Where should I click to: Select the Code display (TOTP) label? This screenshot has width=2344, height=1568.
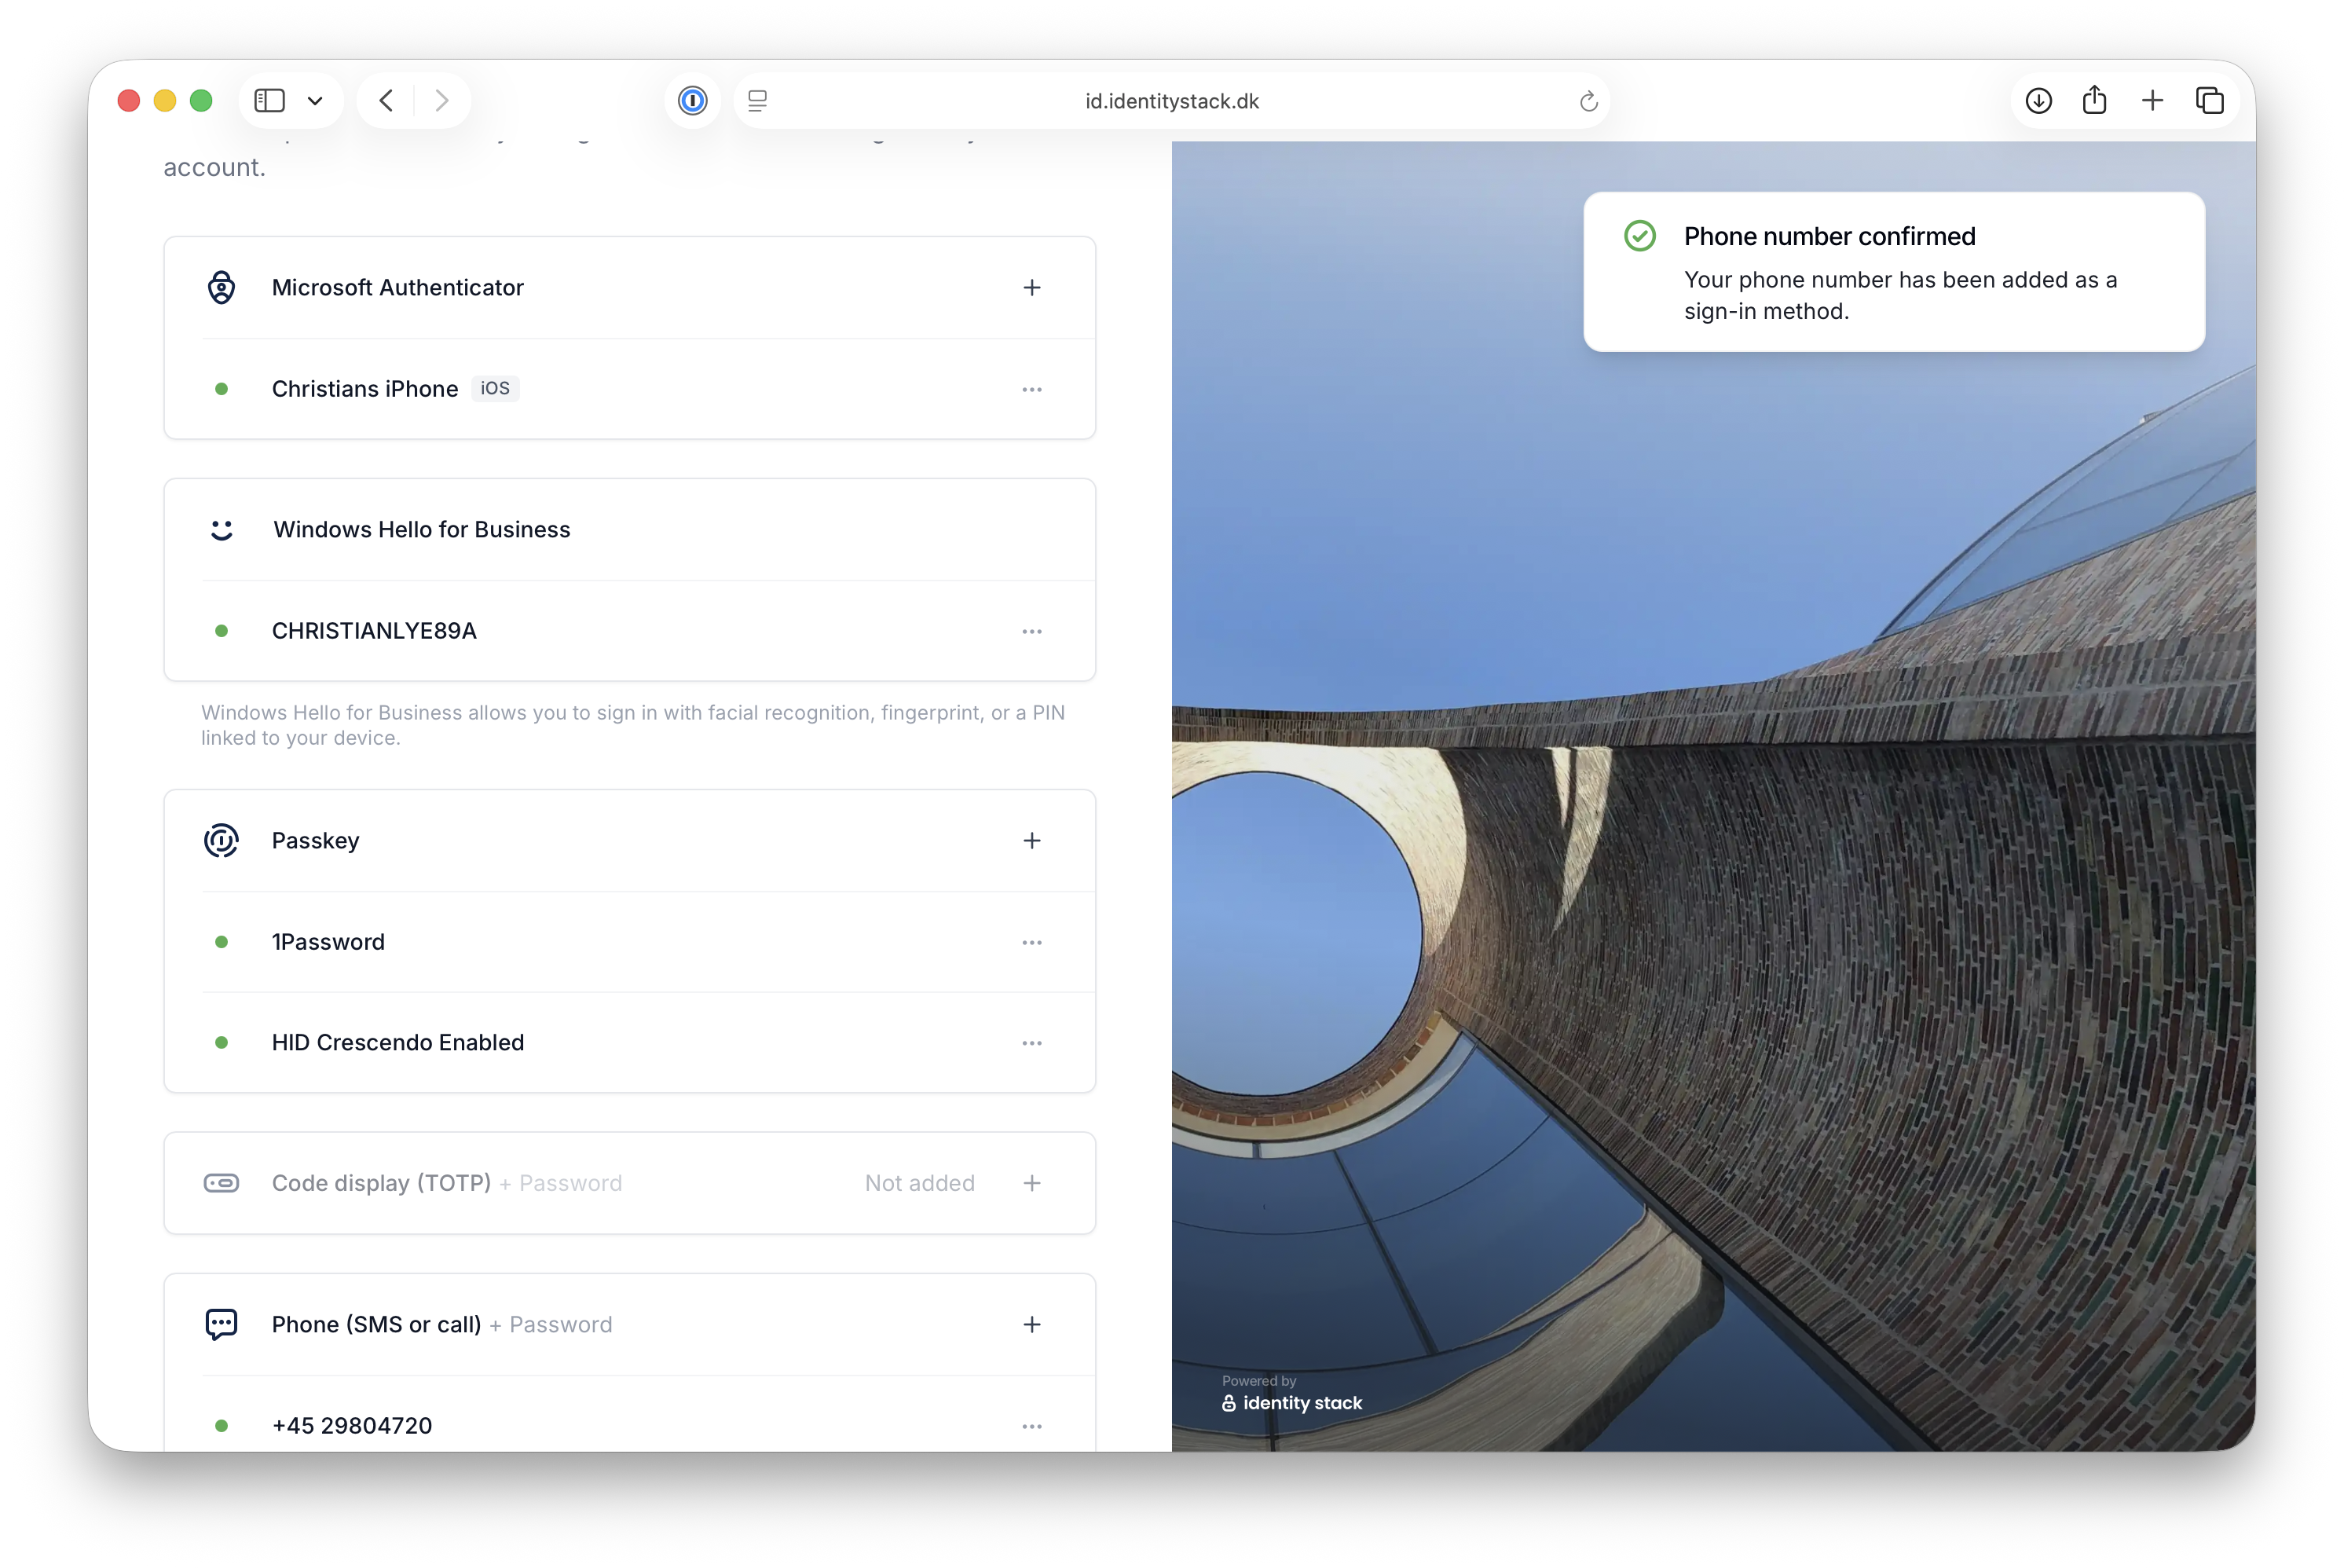381,1183
